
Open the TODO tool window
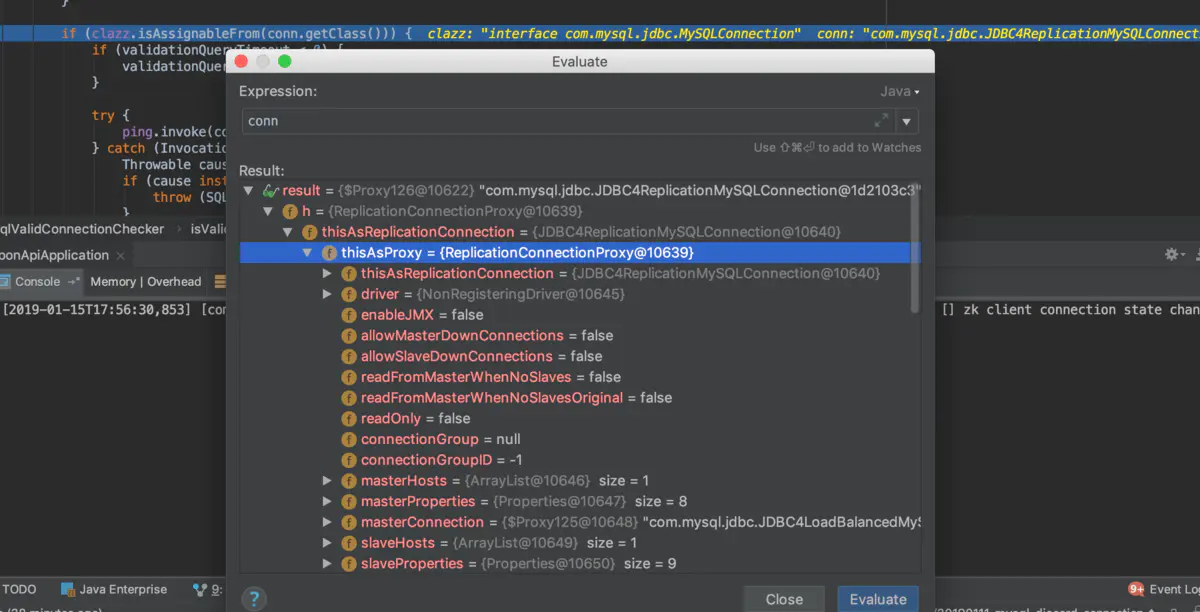(x=20, y=590)
